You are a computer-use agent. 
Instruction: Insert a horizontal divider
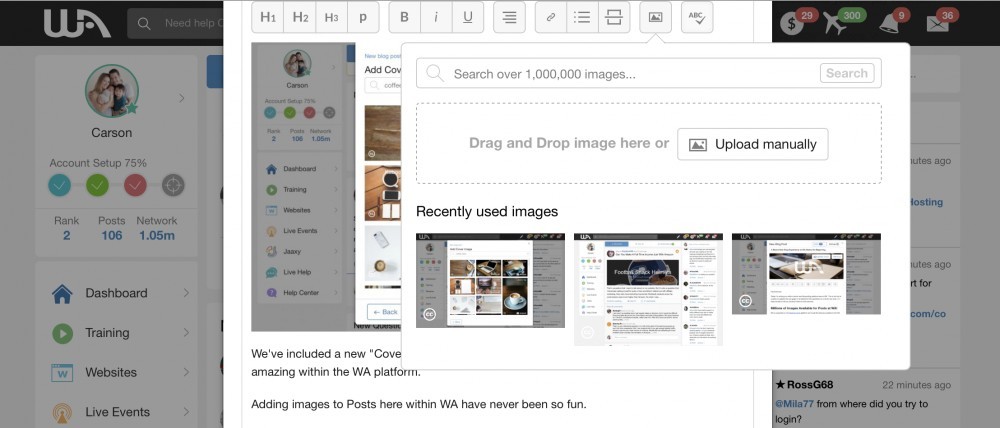coord(614,17)
